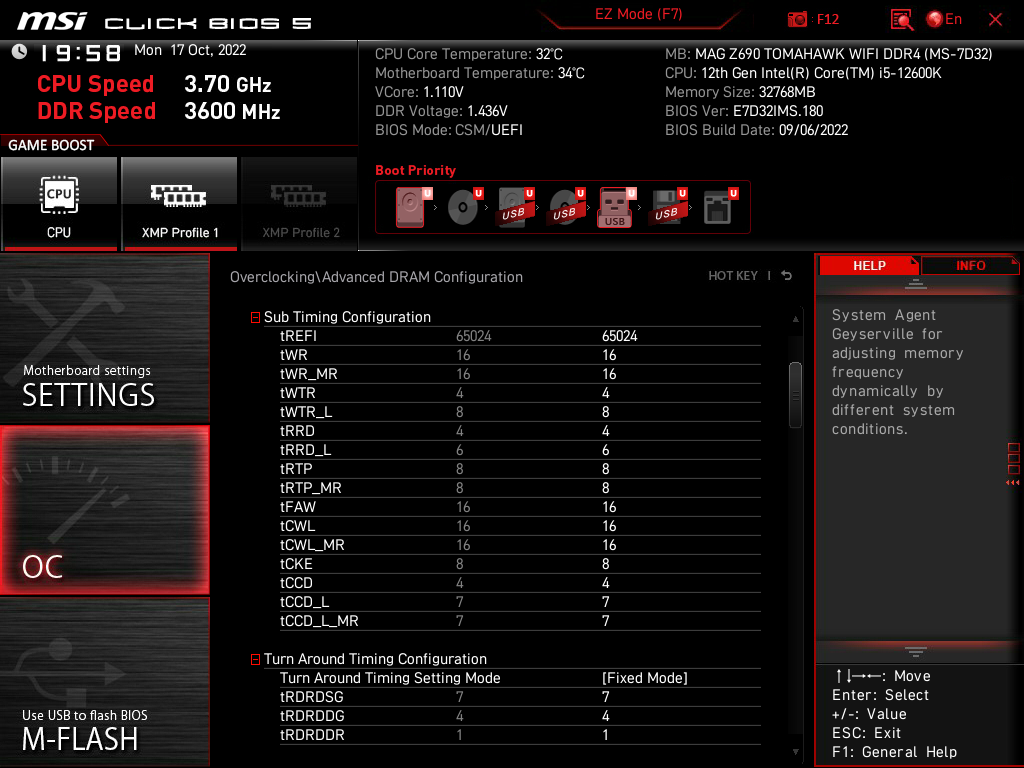
Task: Switch to the INFO tab
Action: pyautogui.click(x=970, y=265)
